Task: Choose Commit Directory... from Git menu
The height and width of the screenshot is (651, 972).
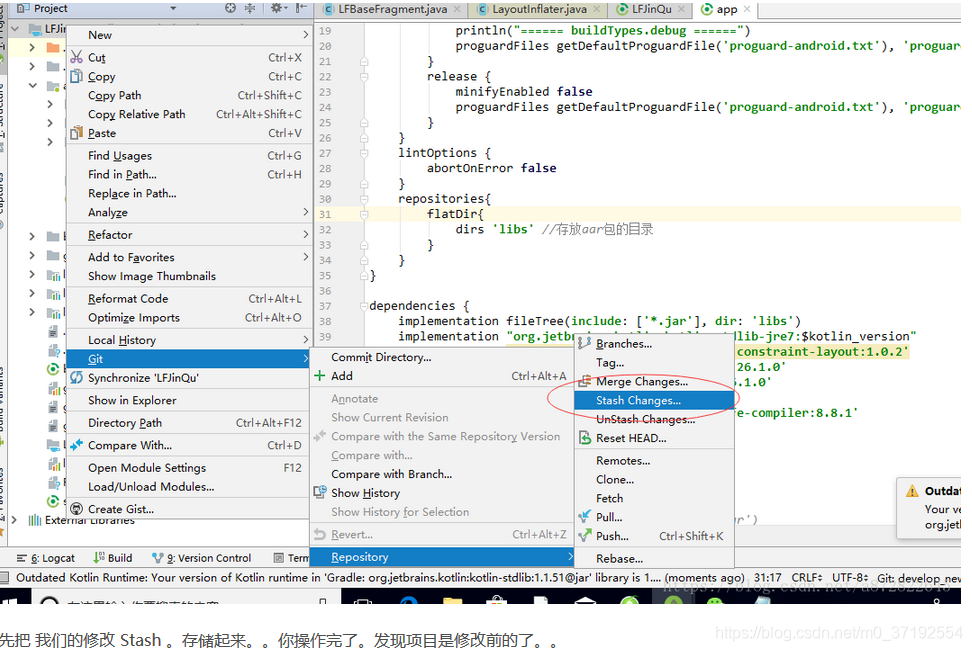Action: click(441, 357)
